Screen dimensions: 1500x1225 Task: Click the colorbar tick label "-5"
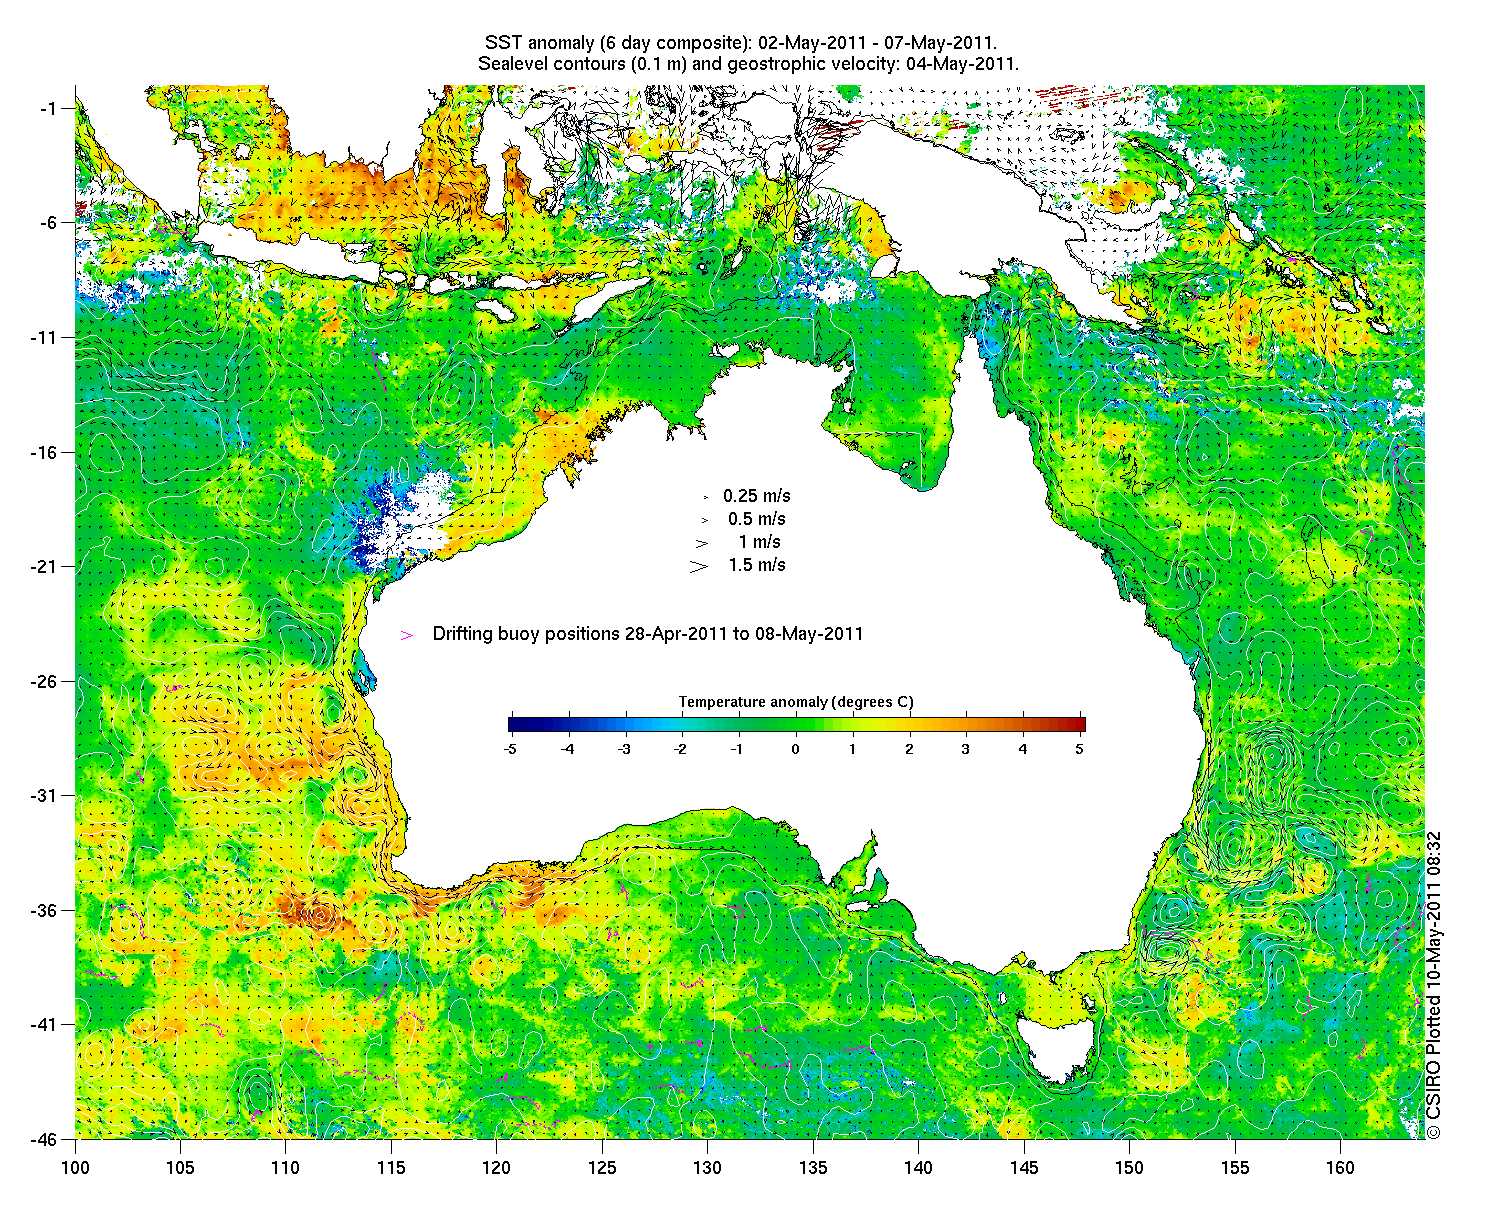click(x=509, y=749)
